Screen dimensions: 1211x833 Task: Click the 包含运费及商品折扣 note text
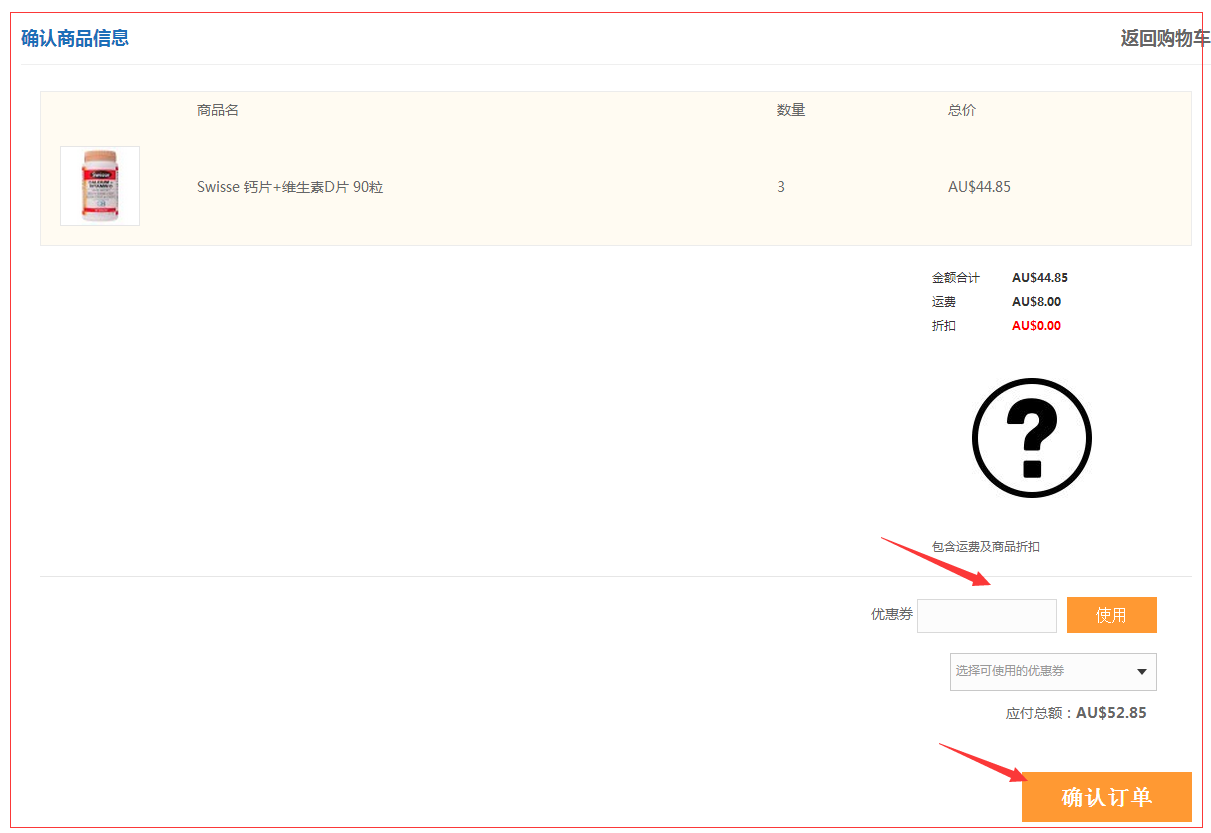[985, 547]
